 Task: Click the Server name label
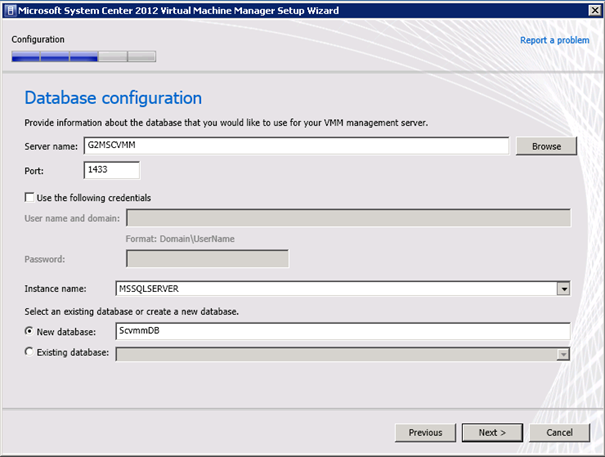(x=51, y=147)
